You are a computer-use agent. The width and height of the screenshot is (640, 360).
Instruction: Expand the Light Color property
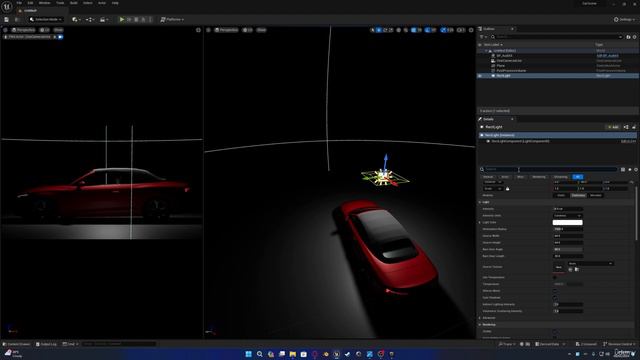pos(480,222)
